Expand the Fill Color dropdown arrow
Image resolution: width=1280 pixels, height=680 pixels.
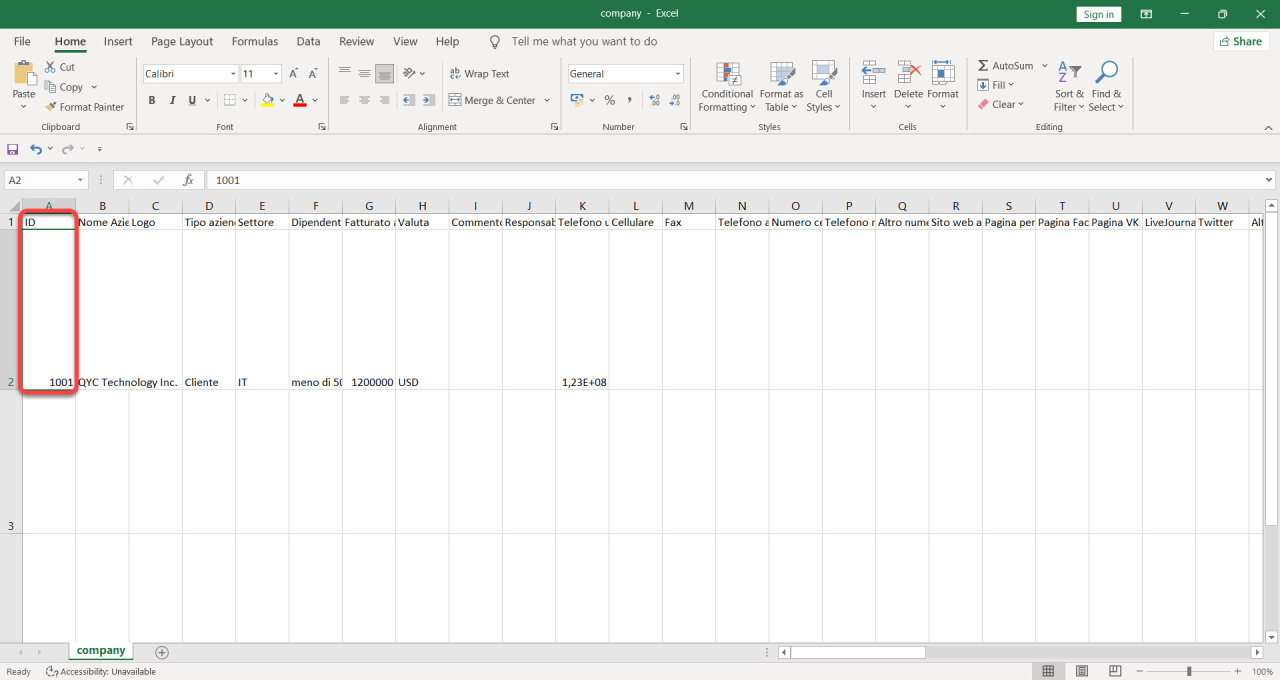point(282,100)
